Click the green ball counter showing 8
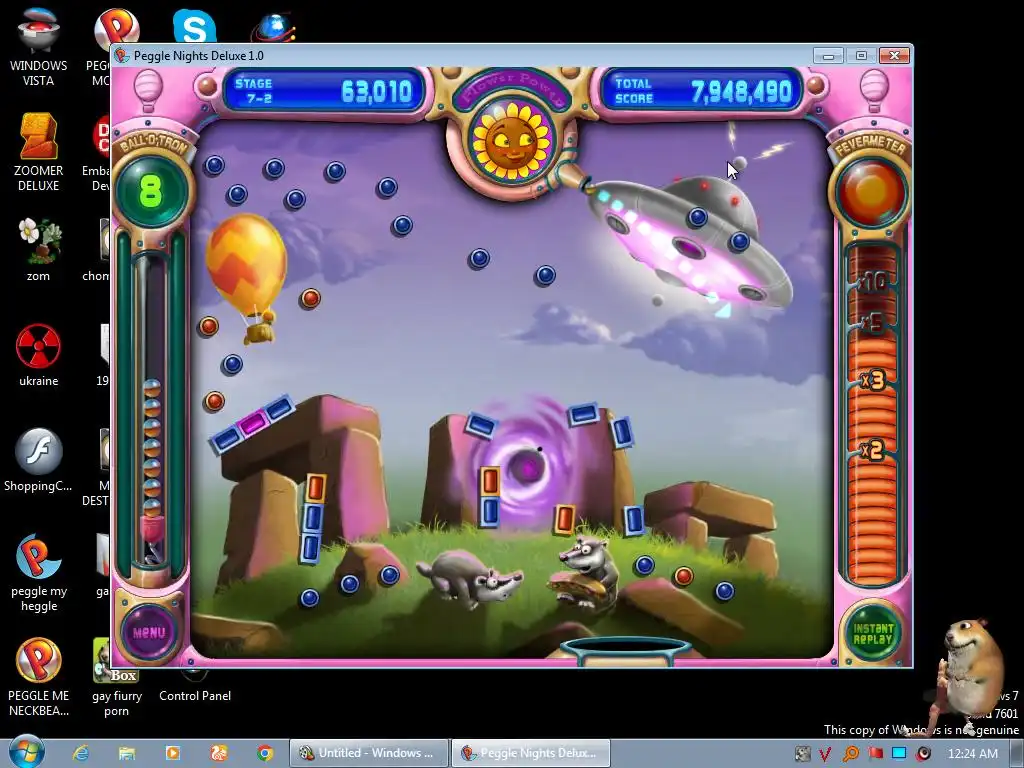Image resolution: width=1024 pixels, height=768 pixels. (x=151, y=191)
